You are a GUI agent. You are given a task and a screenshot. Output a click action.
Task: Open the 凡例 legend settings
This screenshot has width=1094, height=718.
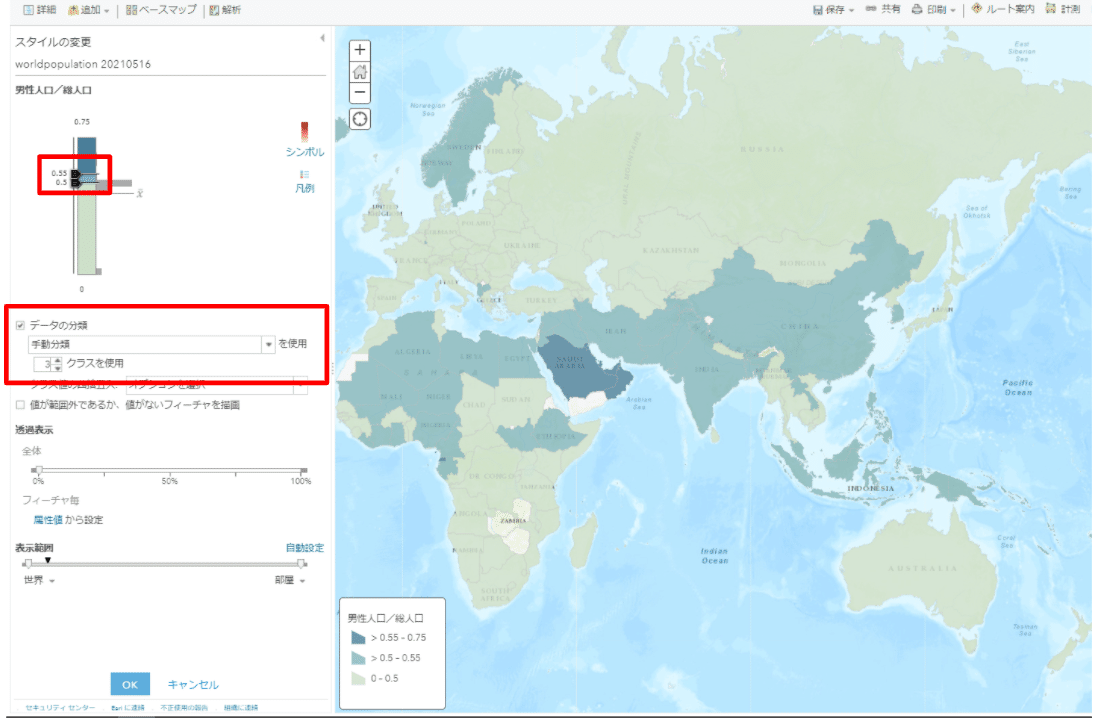[304, 181]
